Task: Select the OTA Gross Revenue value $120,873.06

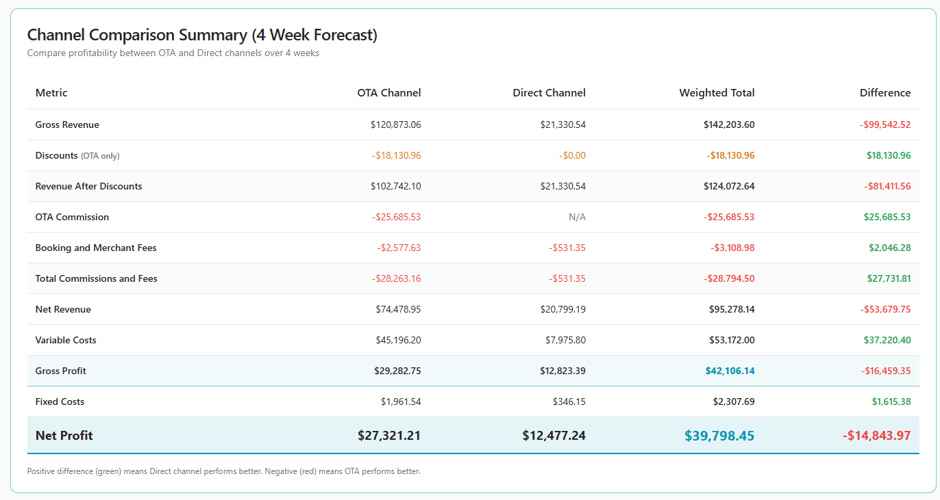Action: (395, 125)
